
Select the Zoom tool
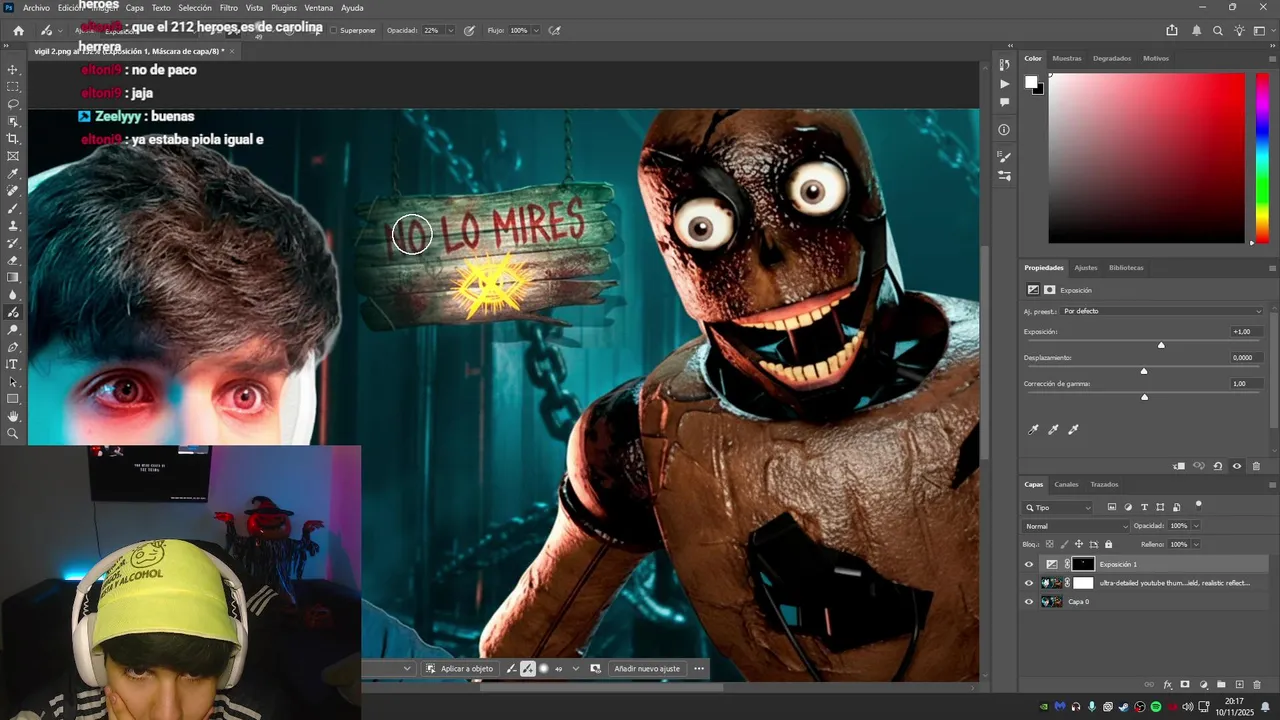[13, 434]
